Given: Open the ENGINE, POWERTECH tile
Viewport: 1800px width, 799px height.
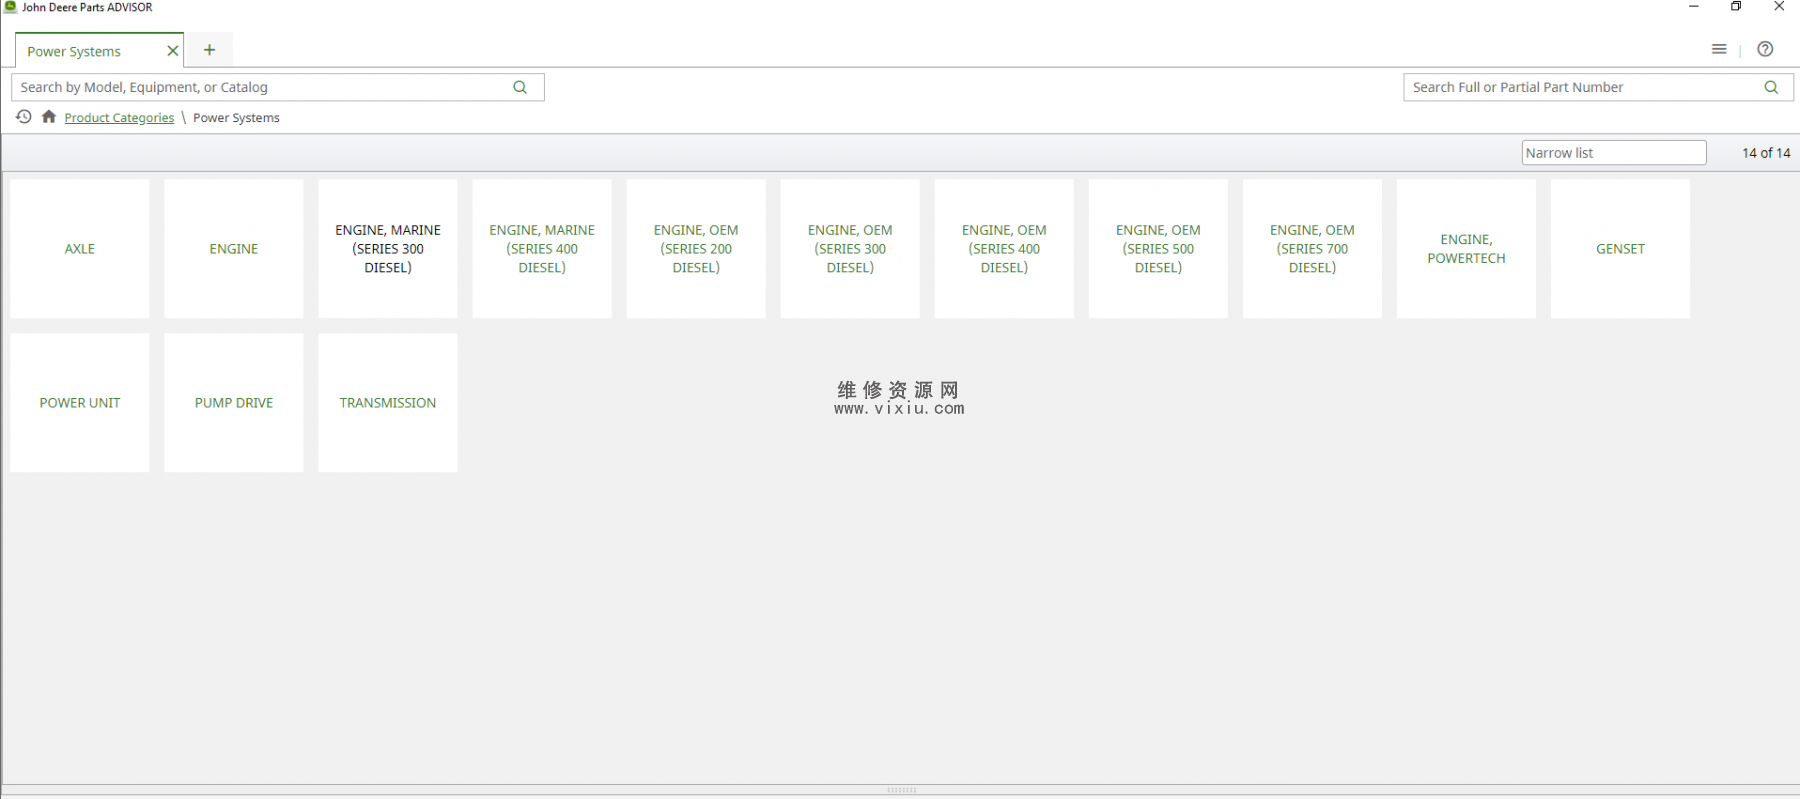Looking at the screenshot, I should click(1466, 249).
